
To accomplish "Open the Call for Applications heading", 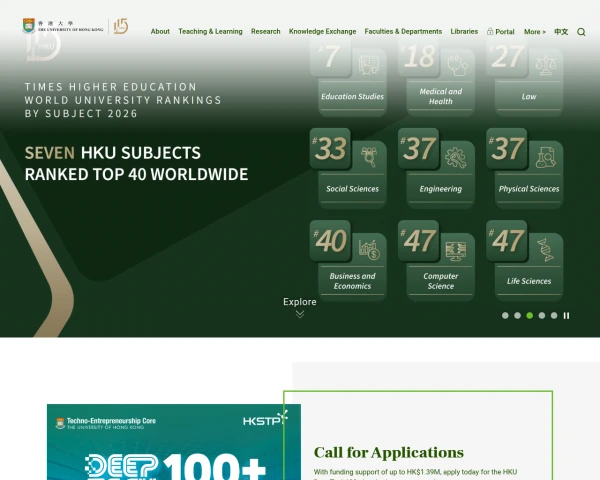I will [388, 452].
